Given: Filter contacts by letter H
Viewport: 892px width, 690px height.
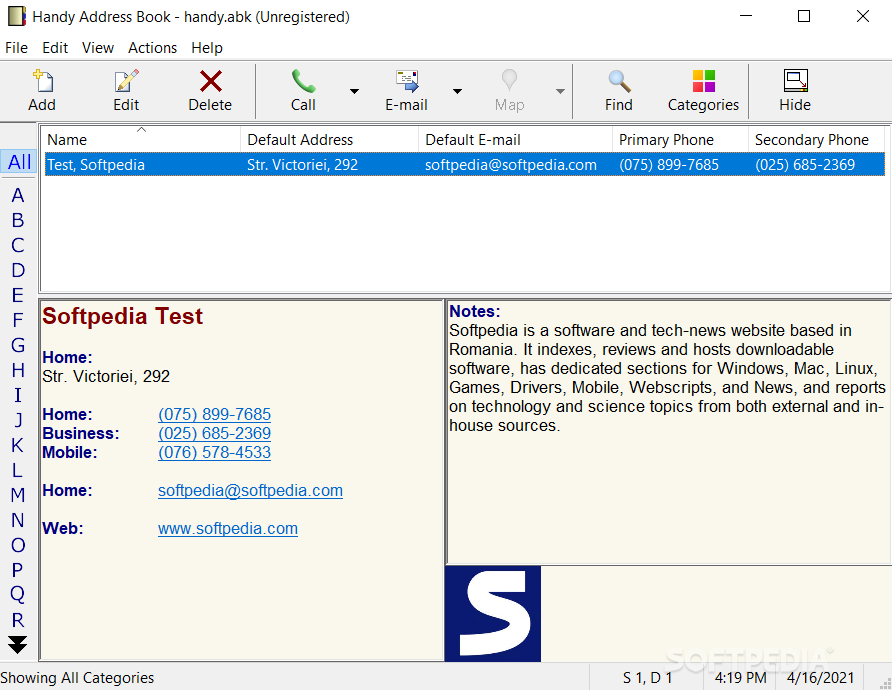Looking at the screenshot, I should (x=18, y=371).
